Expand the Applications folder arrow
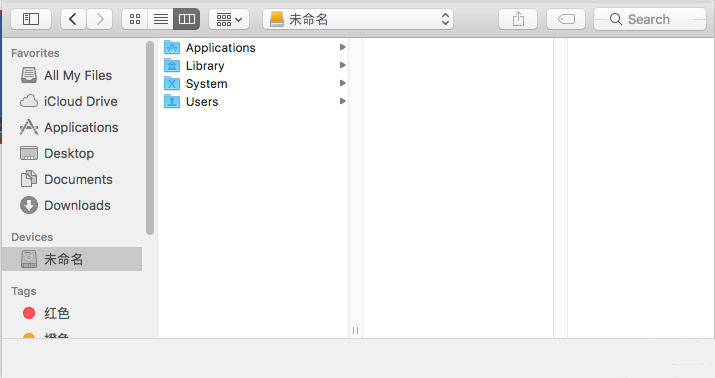The width and height of the screenshot is (715, 378). tap(342, 47)
